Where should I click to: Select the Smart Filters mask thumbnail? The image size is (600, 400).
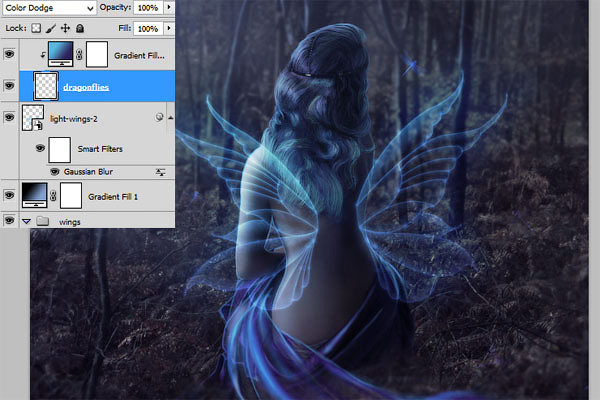click(59, 150)
